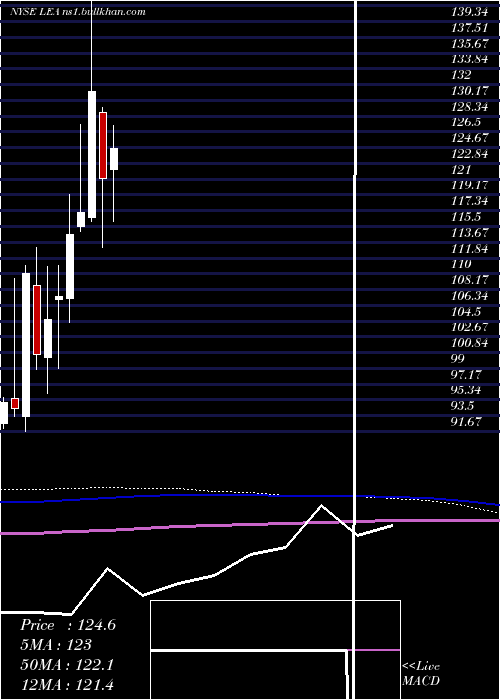500x700 pixels.
Task: Click the 111.84 price axis label
Action: coord(469,248)
